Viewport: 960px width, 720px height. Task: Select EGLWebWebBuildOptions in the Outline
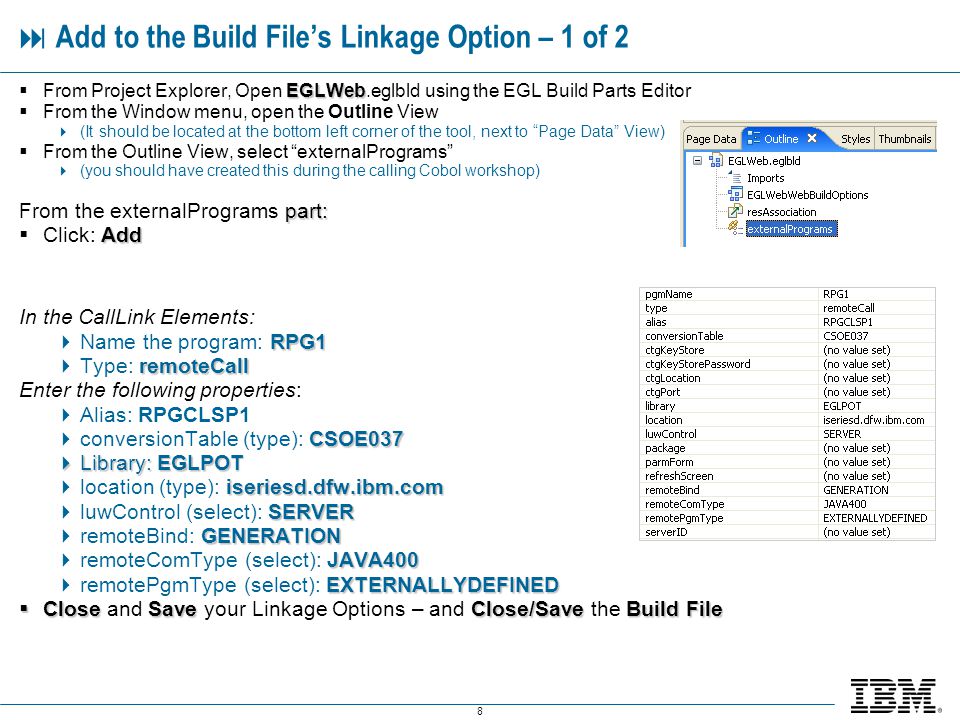[808, 195]
